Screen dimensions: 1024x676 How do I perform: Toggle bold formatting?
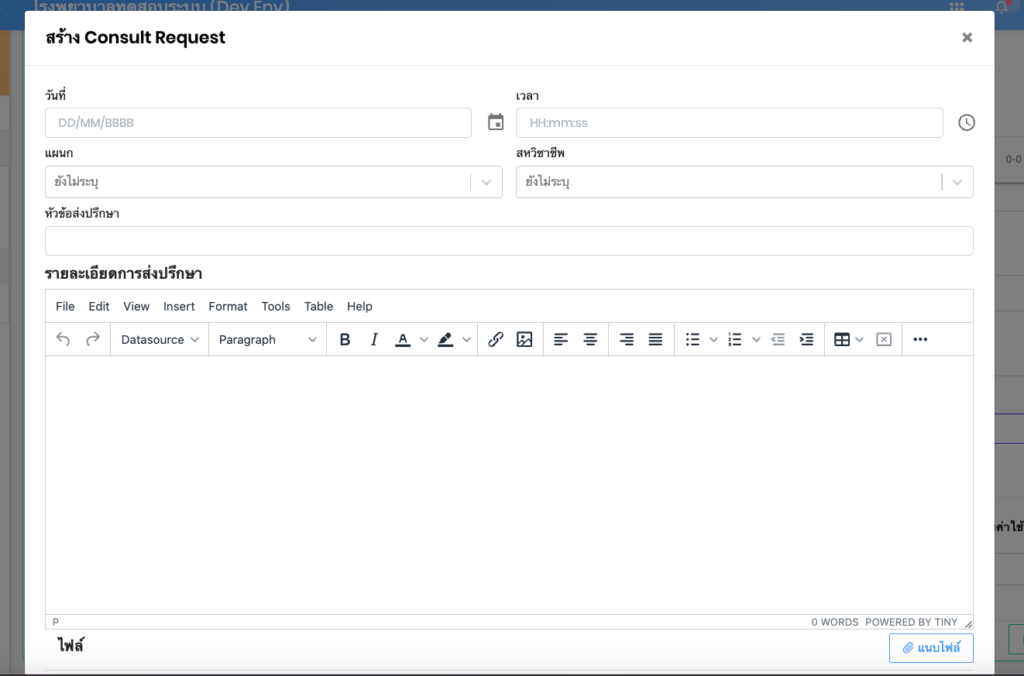tap(345, 339)
